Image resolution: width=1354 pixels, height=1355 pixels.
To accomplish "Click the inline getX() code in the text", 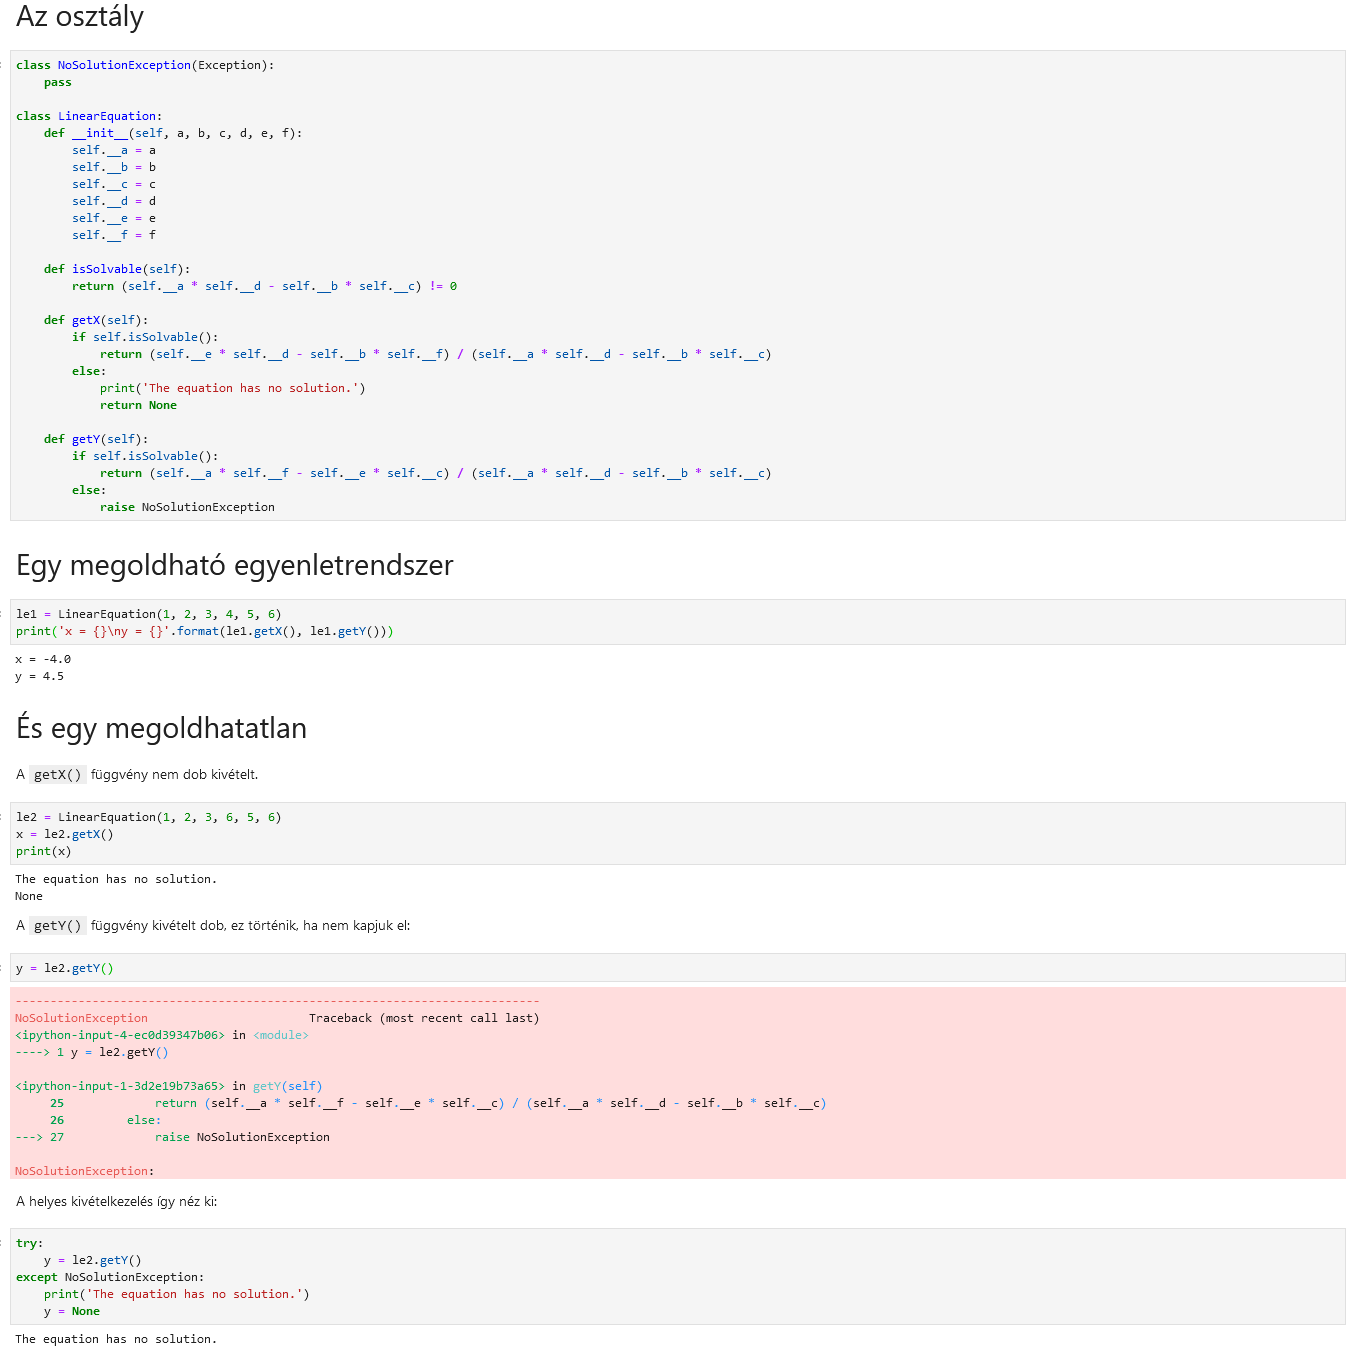I will tap(57, 775).
